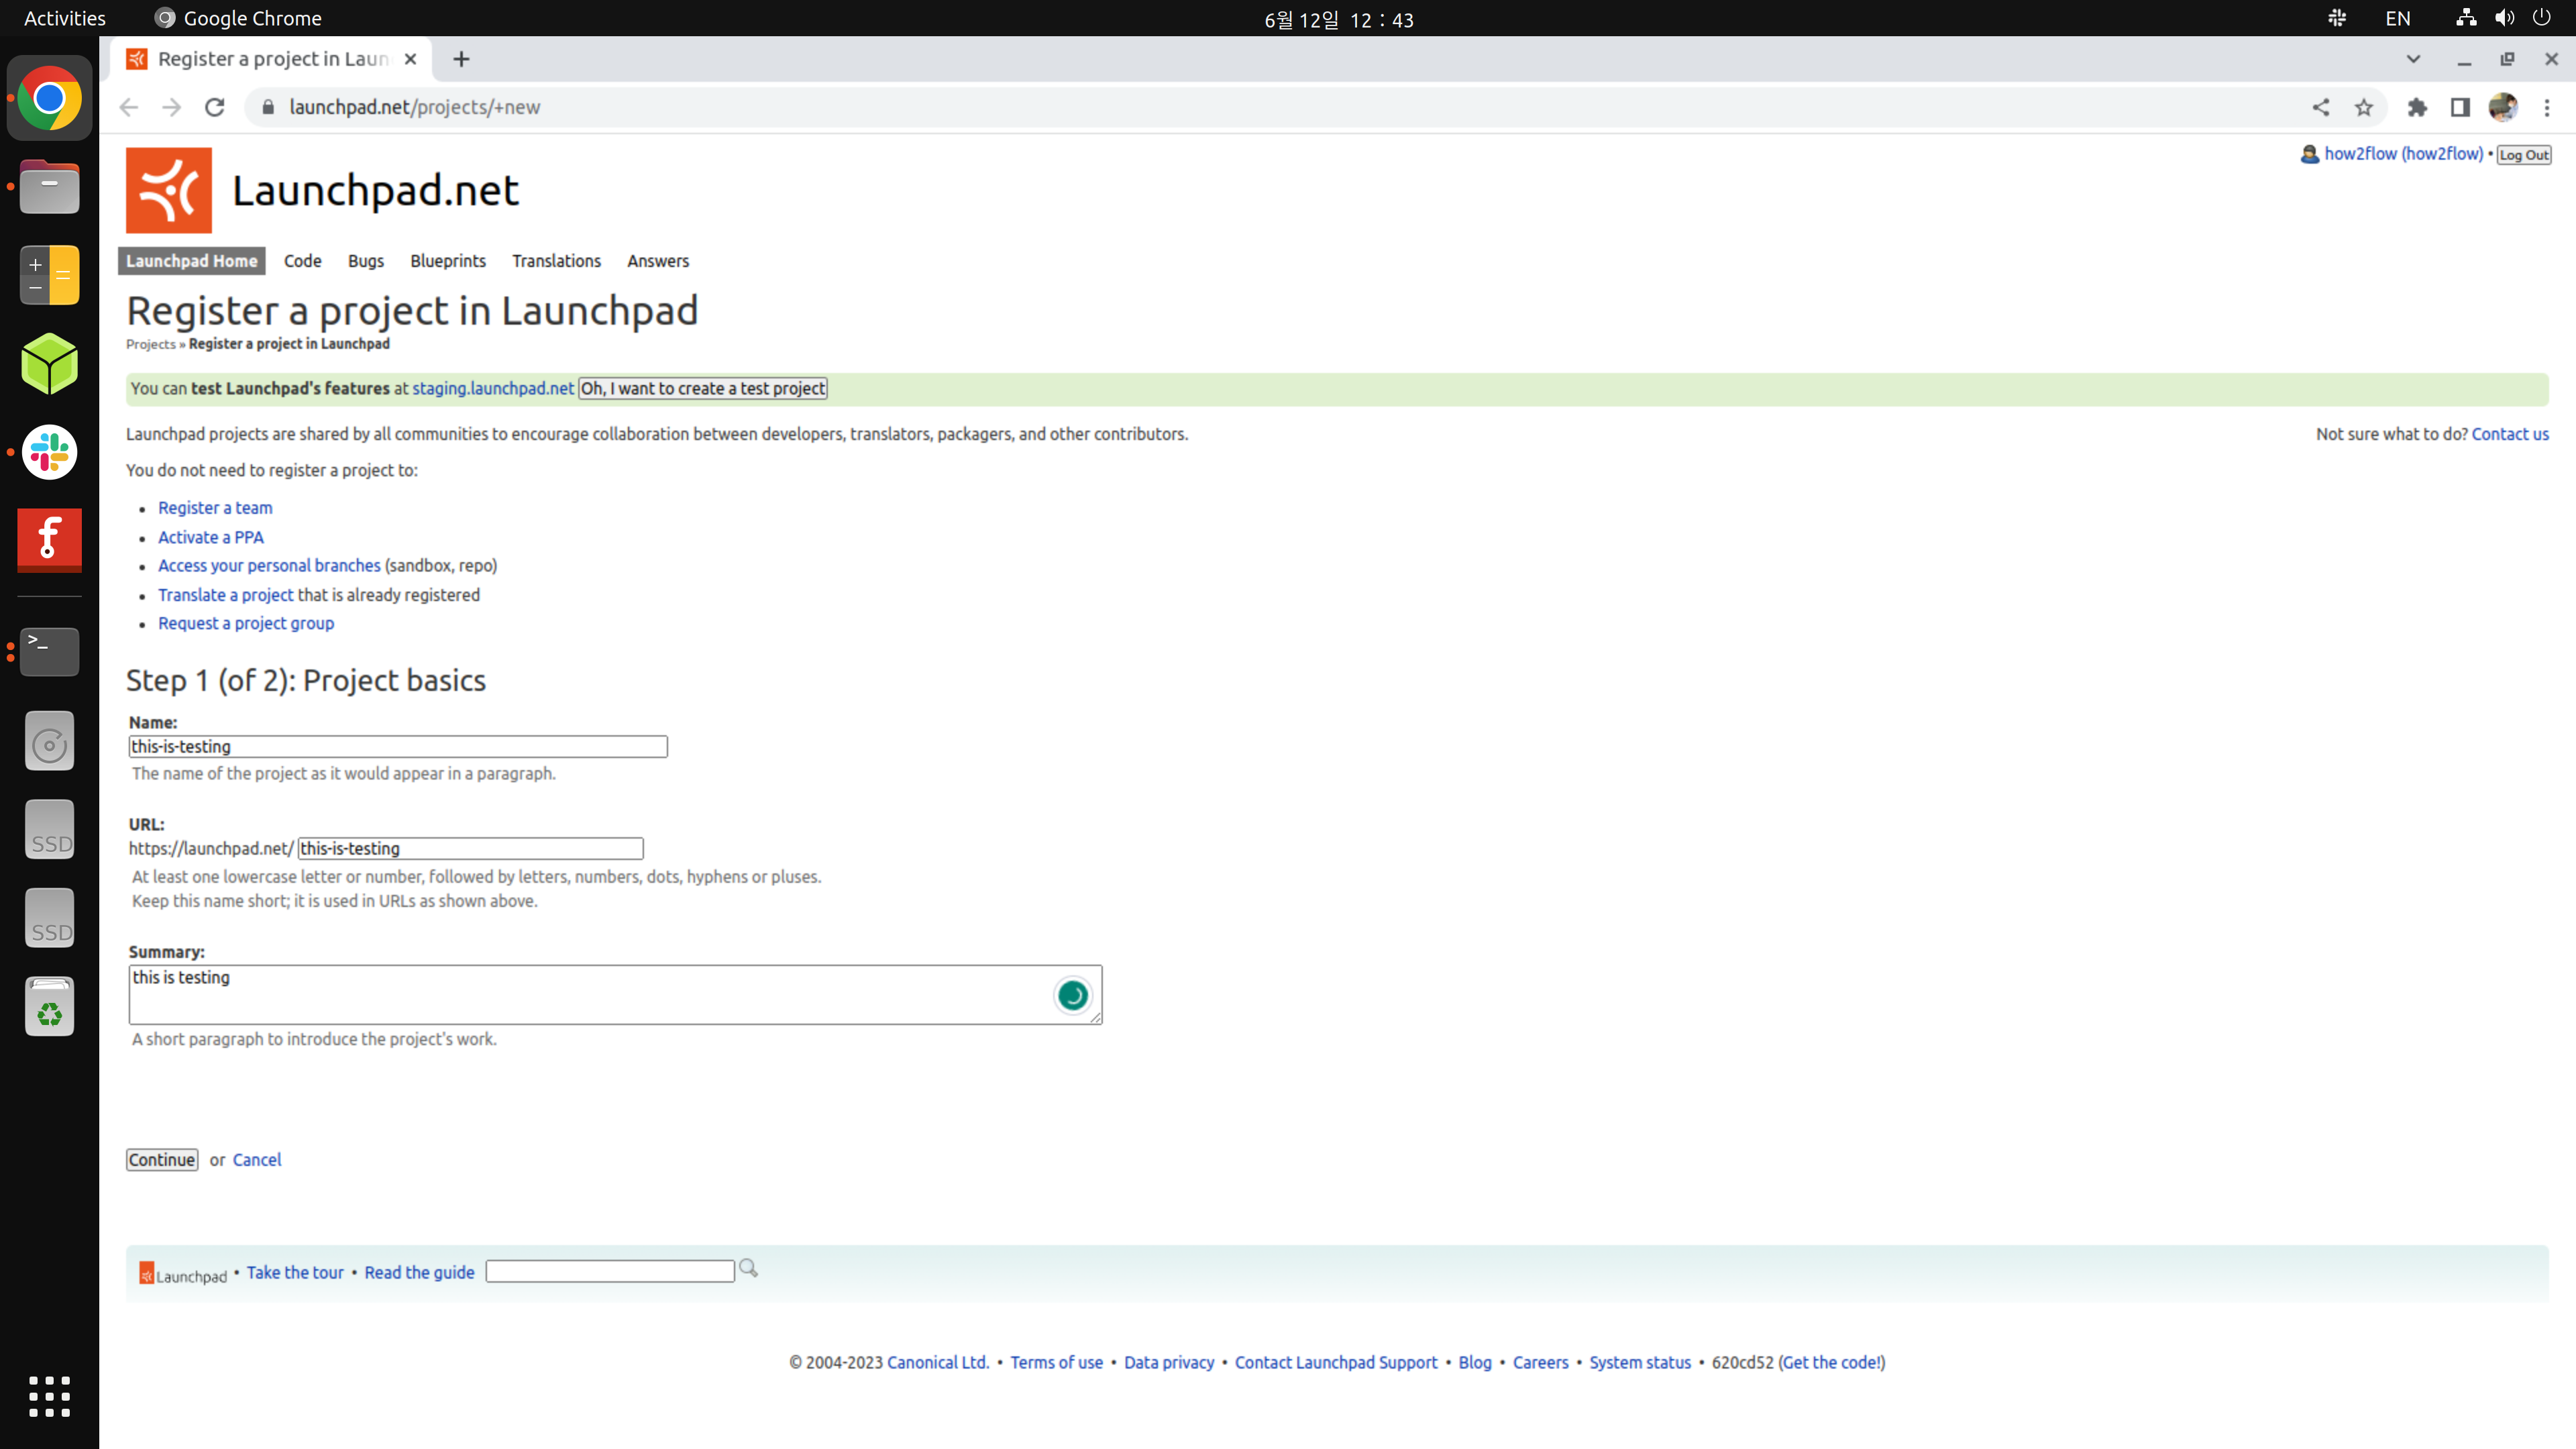Click the search magnifier icon in footer
The height and width of the screenshot is (1449, 2576).
[748, 1269]
